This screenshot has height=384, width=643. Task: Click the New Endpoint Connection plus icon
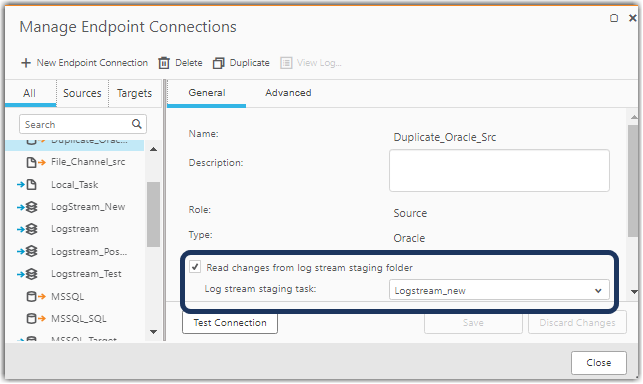pyautogui.click(x=26, y=63)
